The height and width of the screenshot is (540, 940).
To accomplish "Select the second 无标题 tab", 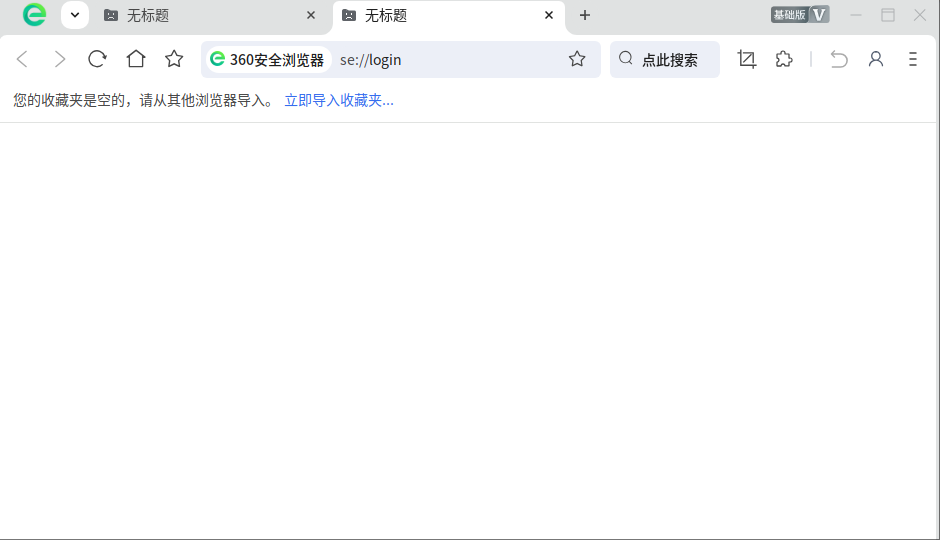I will pyautogui.click(x=447, y=16).
